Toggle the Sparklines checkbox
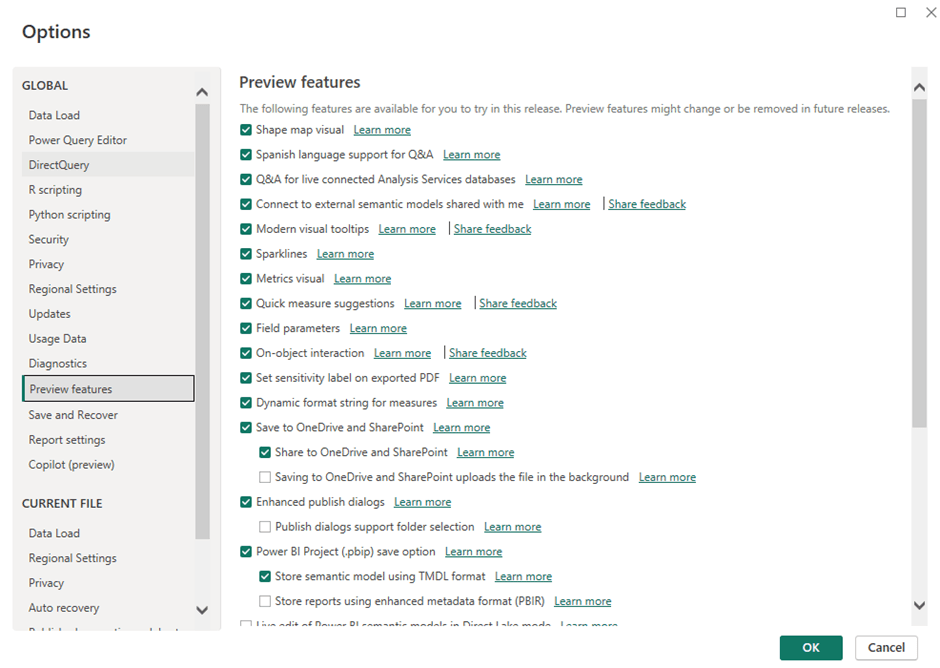940x668 pixels. coord(246,254)
